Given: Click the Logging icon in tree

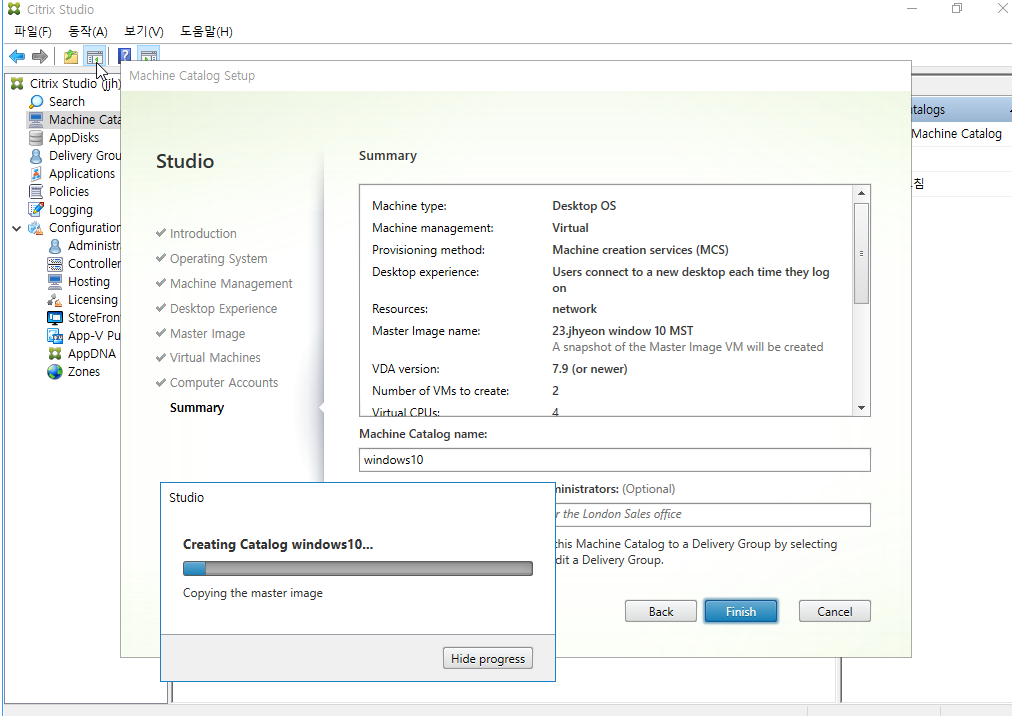Looking at the screenshot, I should (36, 209).
